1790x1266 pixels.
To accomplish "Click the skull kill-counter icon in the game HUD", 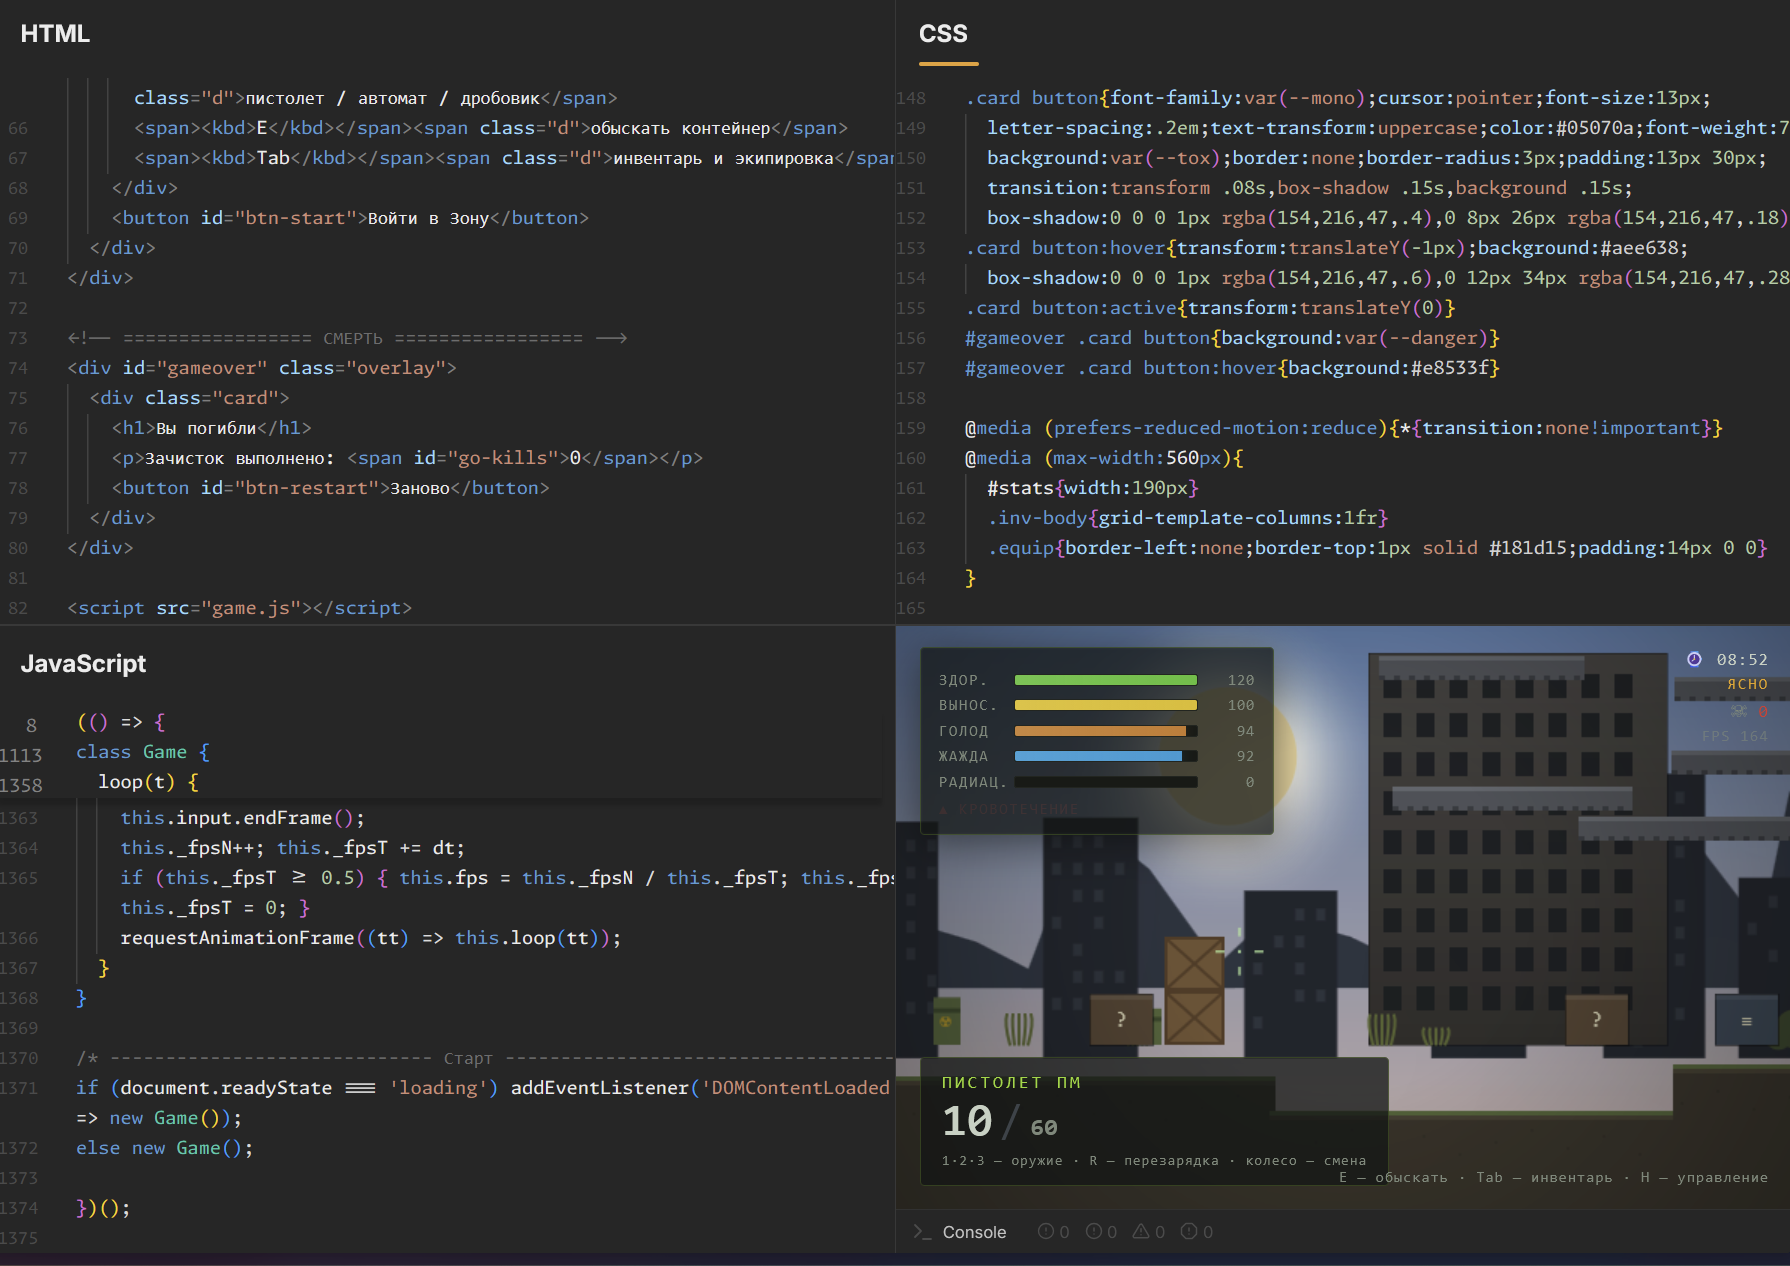I will coord(1740,711).
